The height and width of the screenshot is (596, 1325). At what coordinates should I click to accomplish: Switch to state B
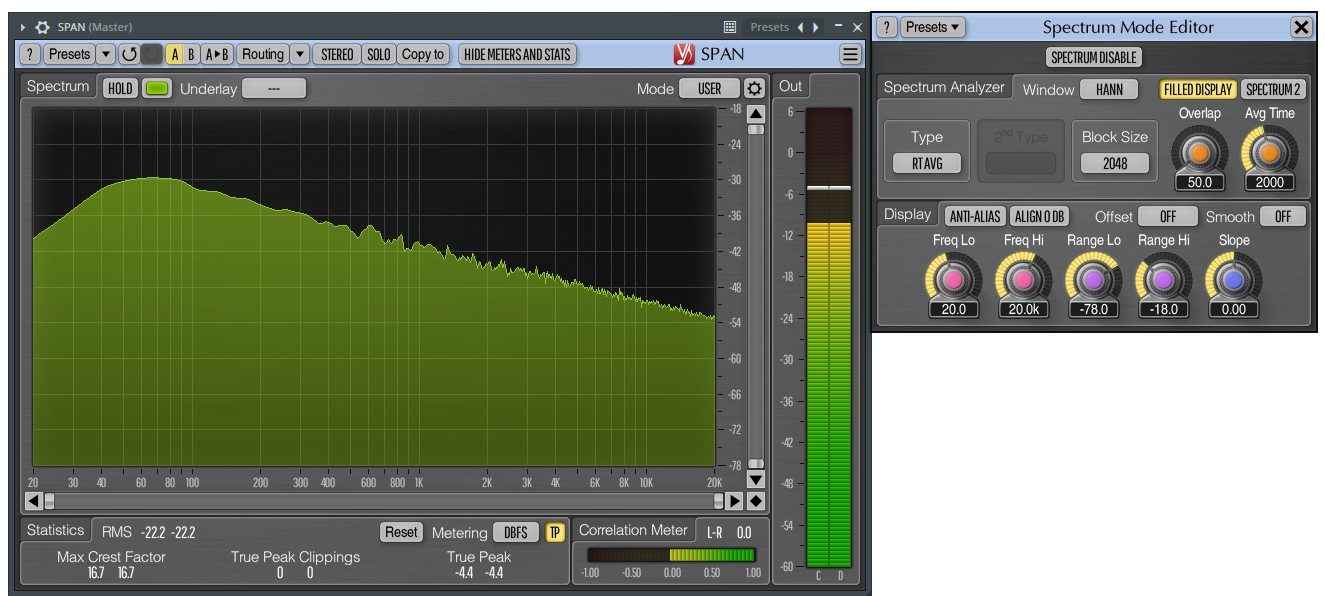point(191,54)
